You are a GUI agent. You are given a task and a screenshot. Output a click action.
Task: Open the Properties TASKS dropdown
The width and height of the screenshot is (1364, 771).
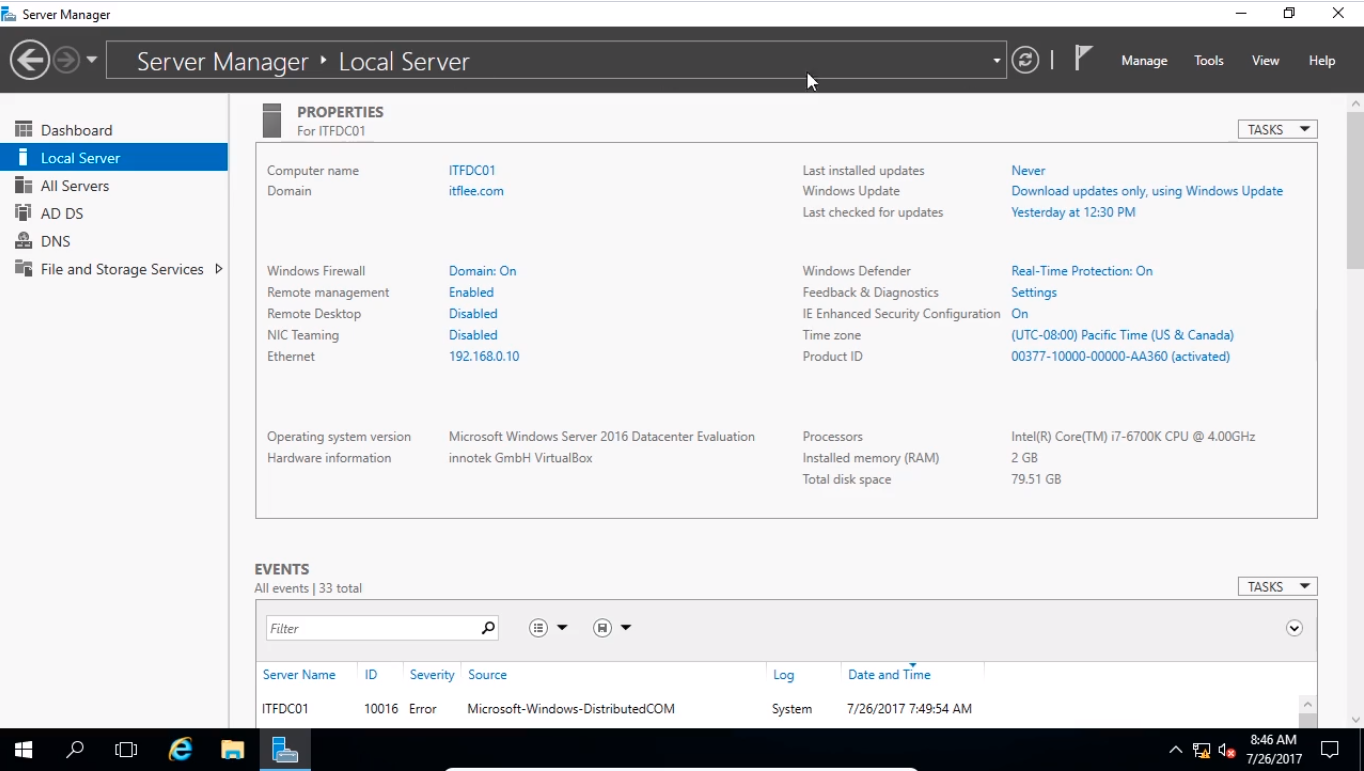[x=1277, y=129]
